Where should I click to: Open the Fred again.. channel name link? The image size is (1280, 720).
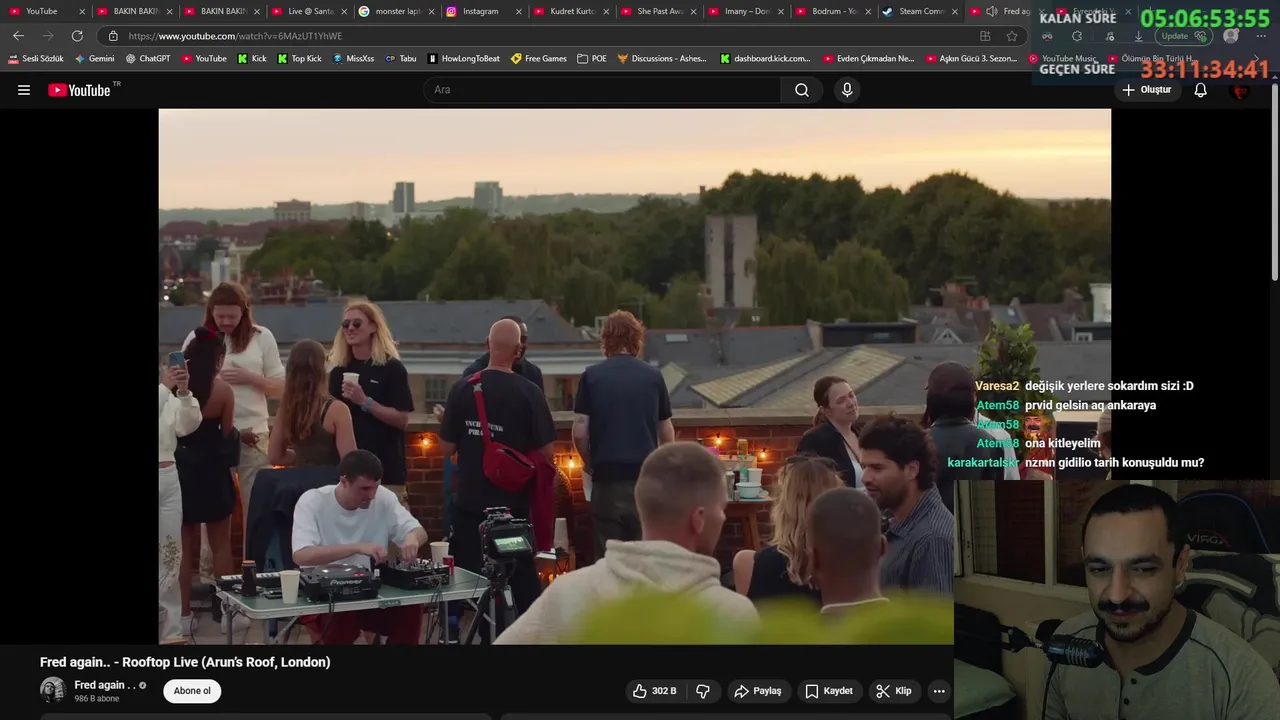(105, 685)
